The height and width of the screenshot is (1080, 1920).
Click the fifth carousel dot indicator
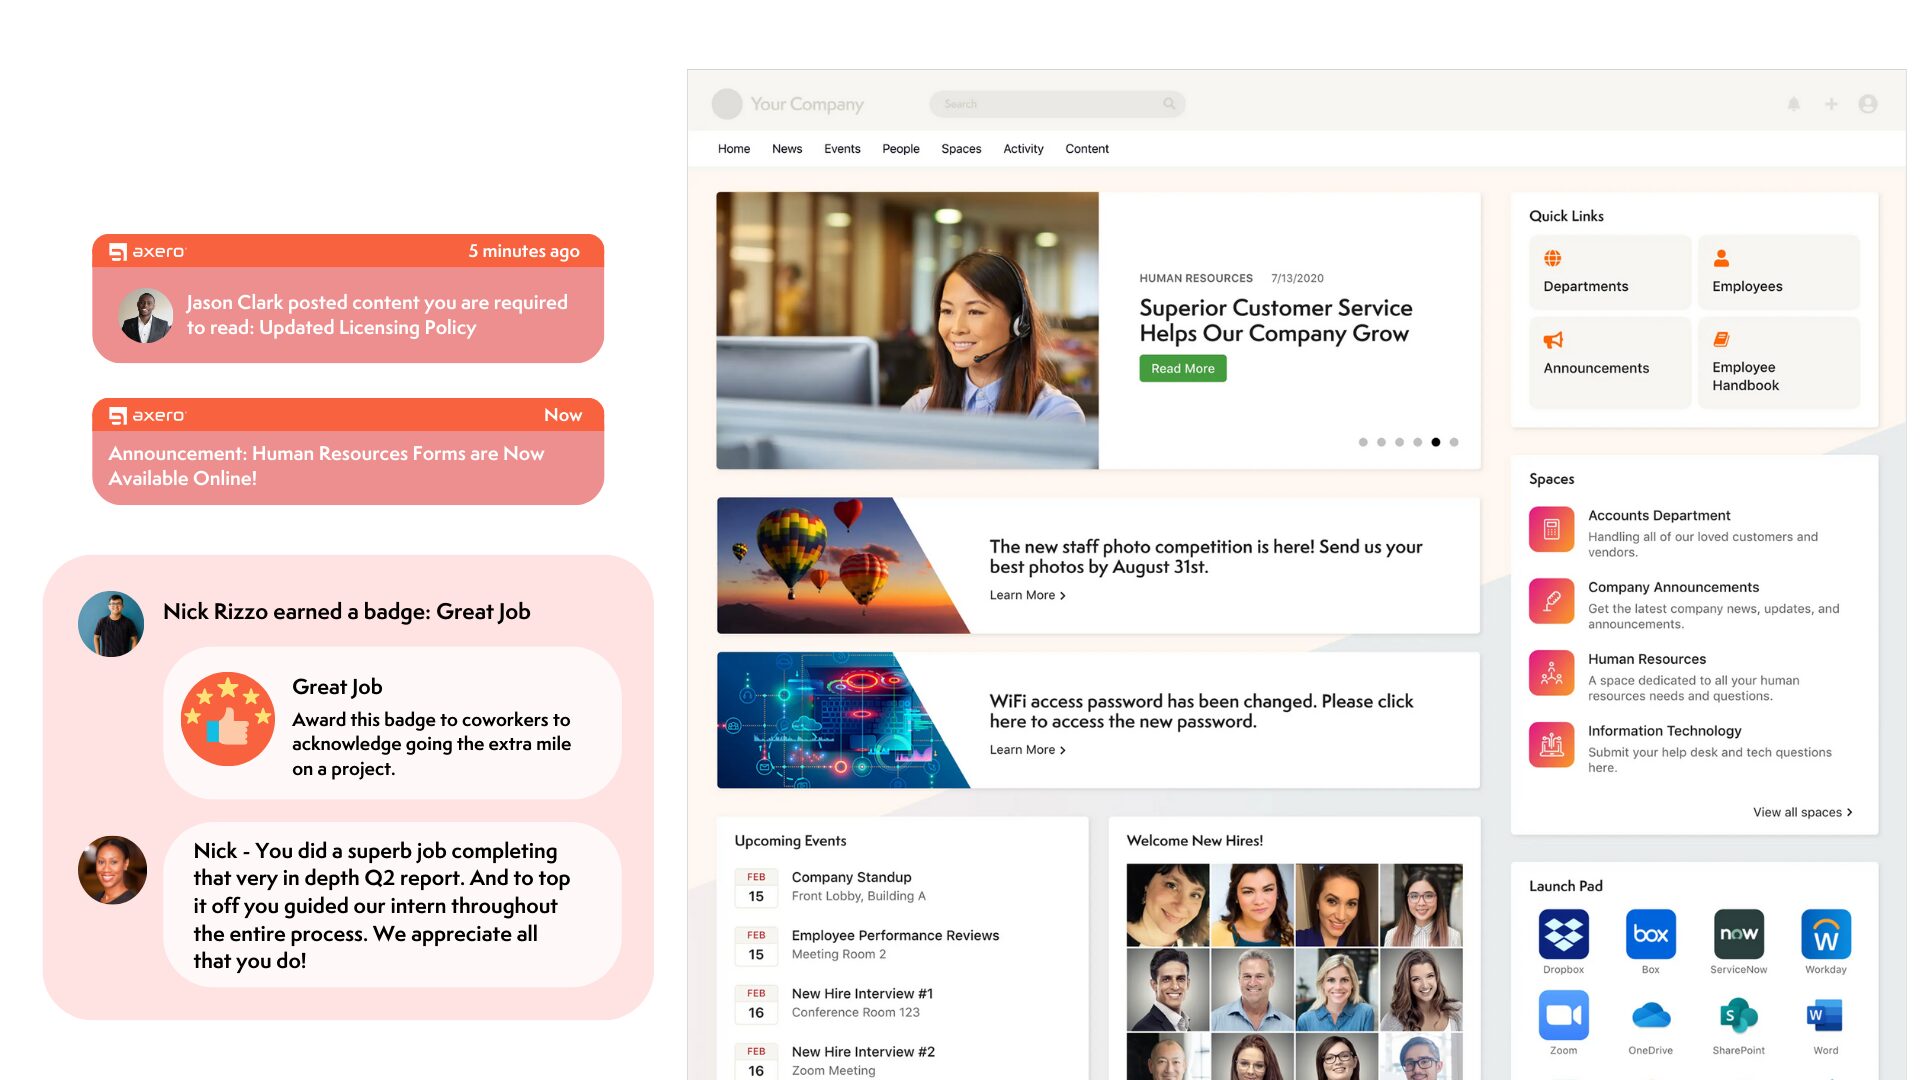point(1435,442)
